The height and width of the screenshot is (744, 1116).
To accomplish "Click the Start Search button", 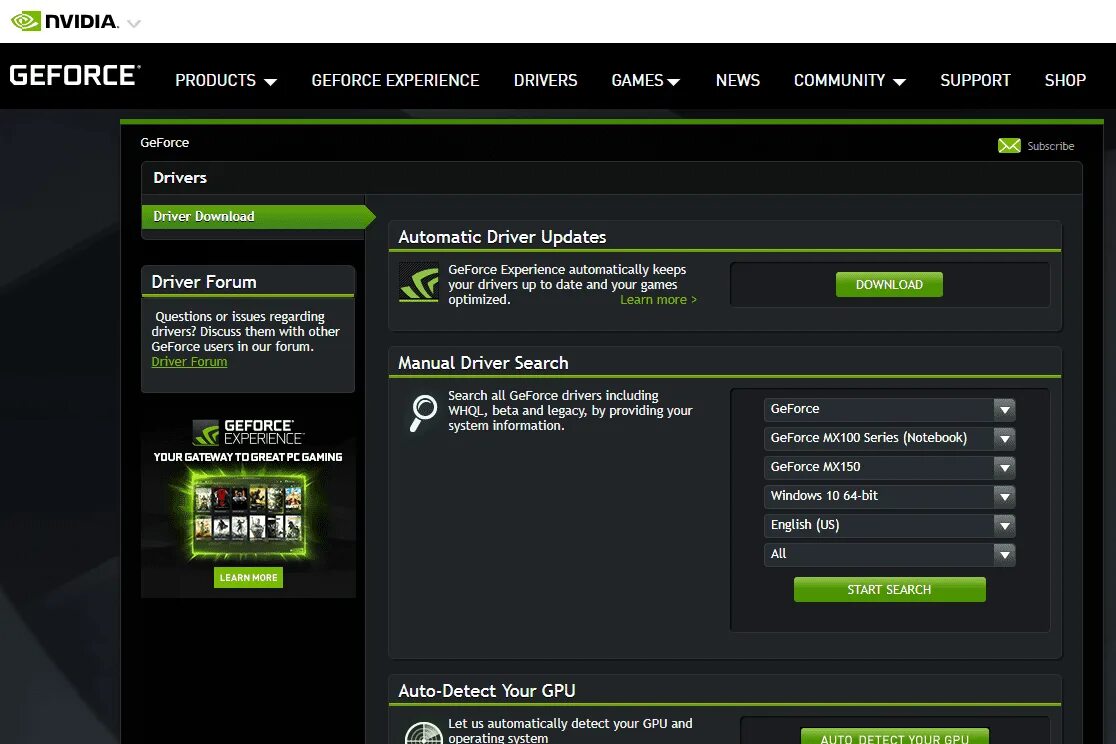I will 889,590.
